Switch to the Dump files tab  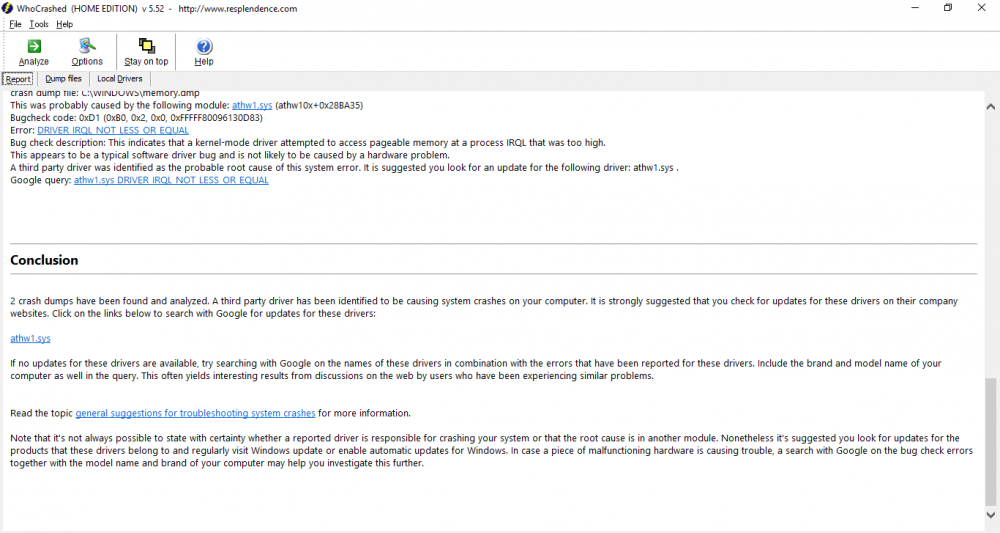pyautogui.click(x=63, y=79)
